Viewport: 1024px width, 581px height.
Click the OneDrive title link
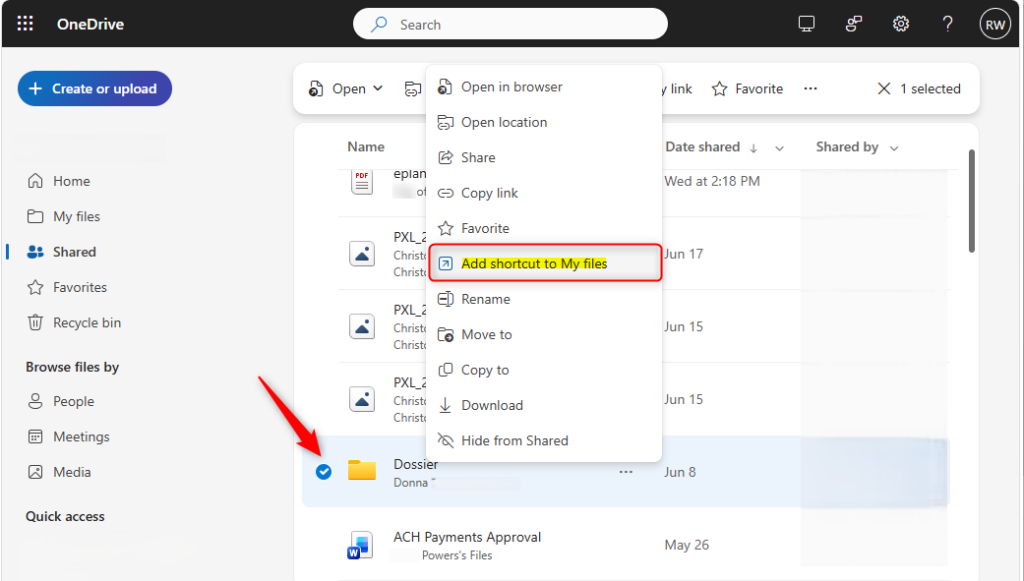click(90, 24)
